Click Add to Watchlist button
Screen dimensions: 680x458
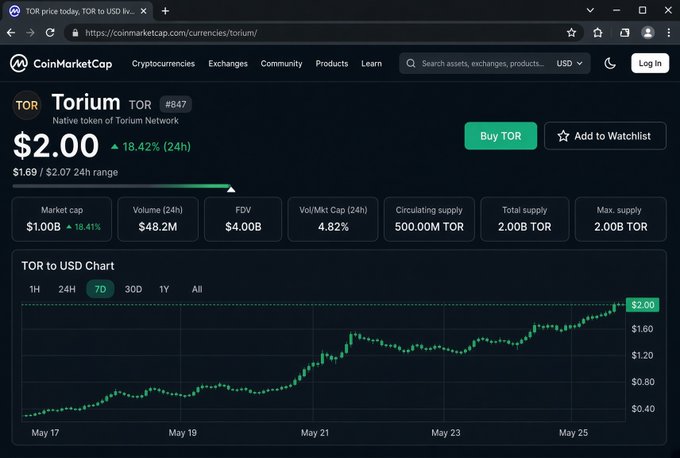[605, 136]
